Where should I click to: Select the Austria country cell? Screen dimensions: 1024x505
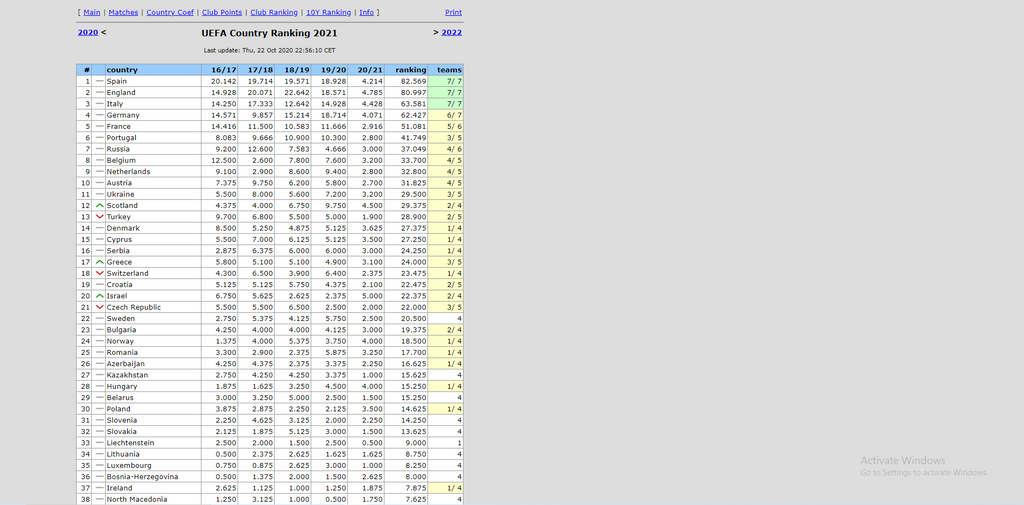153,183
